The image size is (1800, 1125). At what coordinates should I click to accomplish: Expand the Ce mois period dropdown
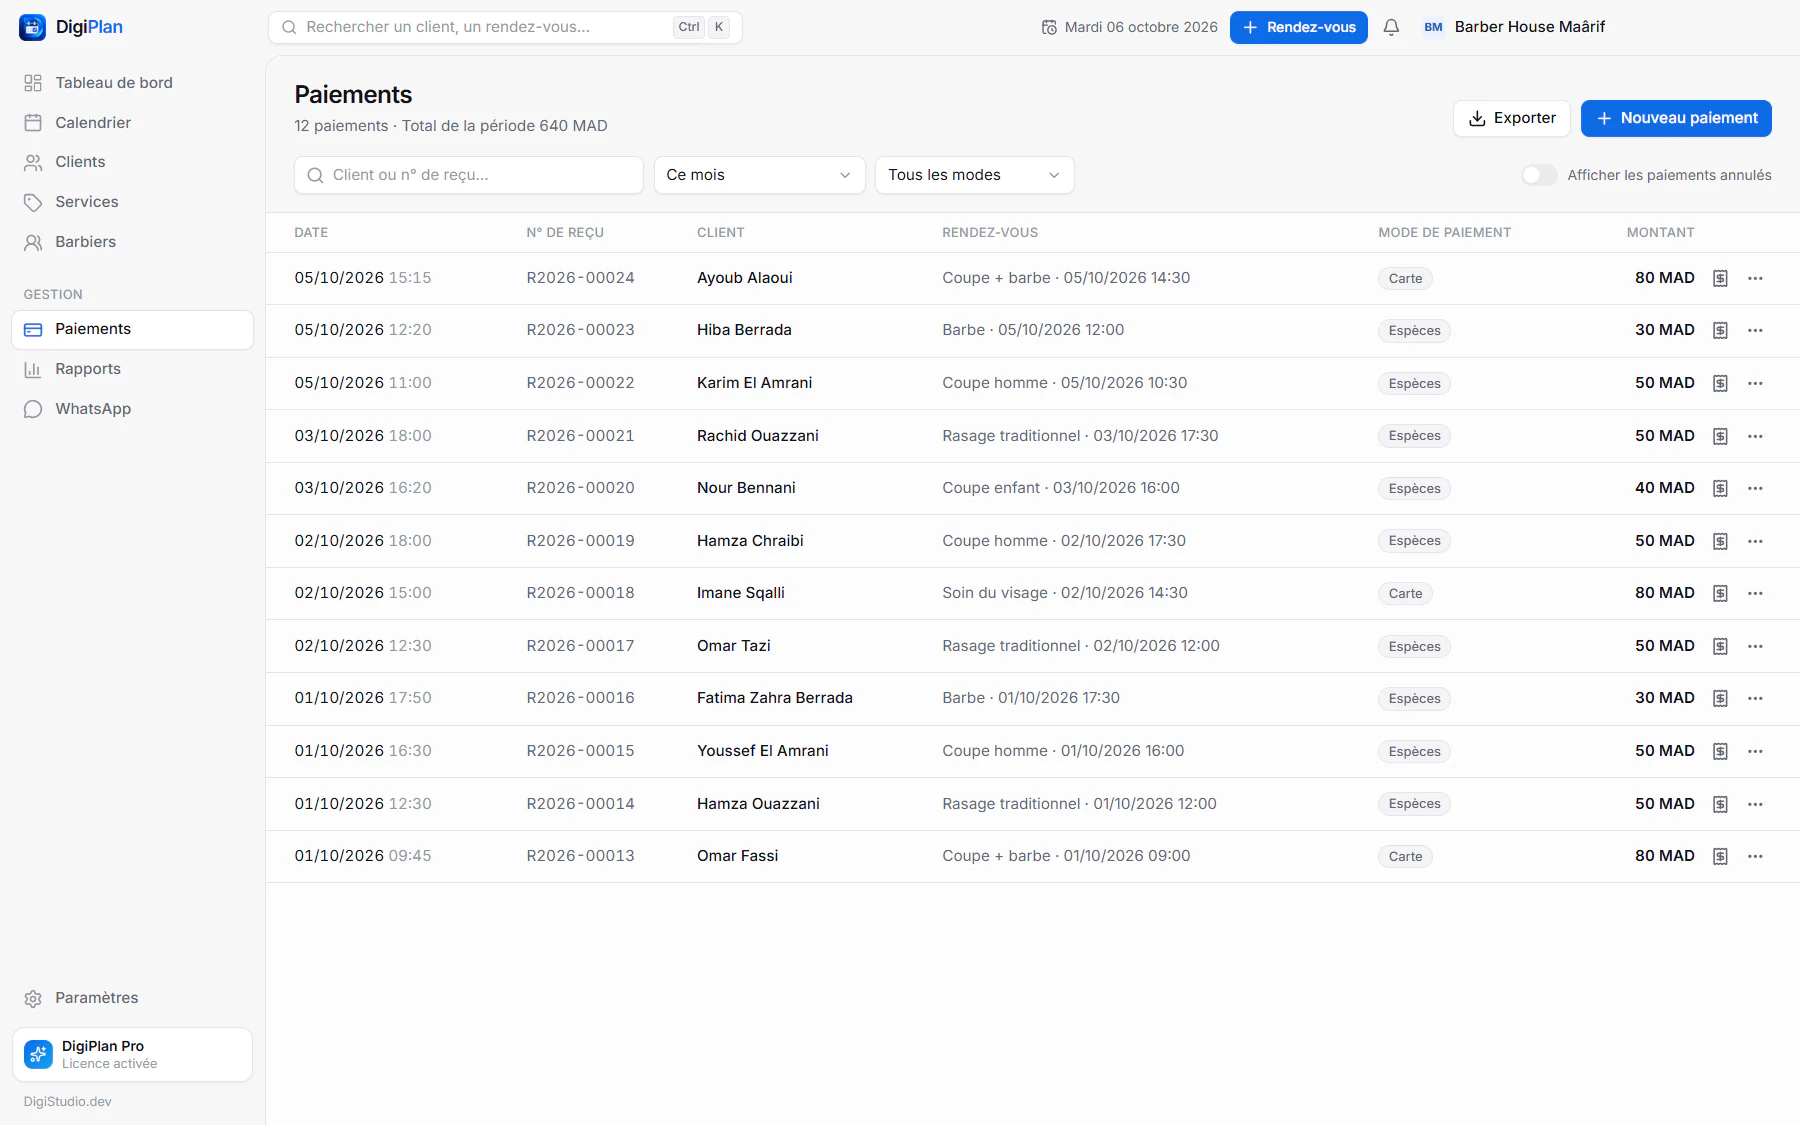pyautogui.click(x=759, y=175)
